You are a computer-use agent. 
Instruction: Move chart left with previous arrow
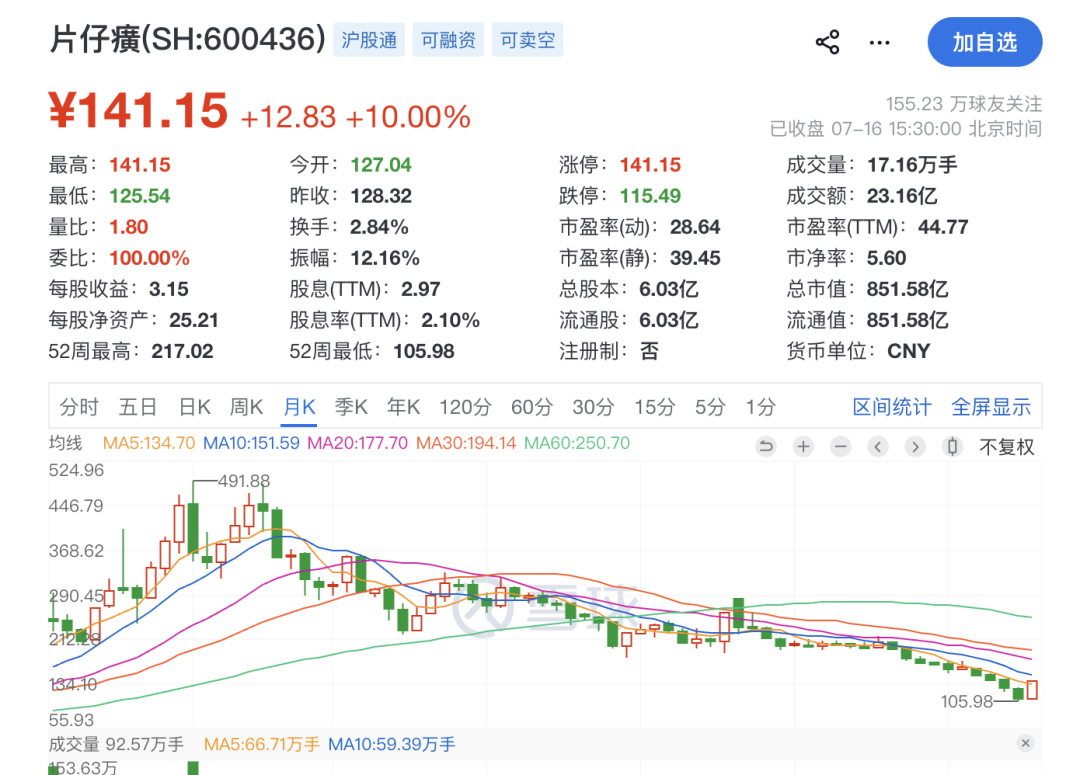[x=878, y=447]
